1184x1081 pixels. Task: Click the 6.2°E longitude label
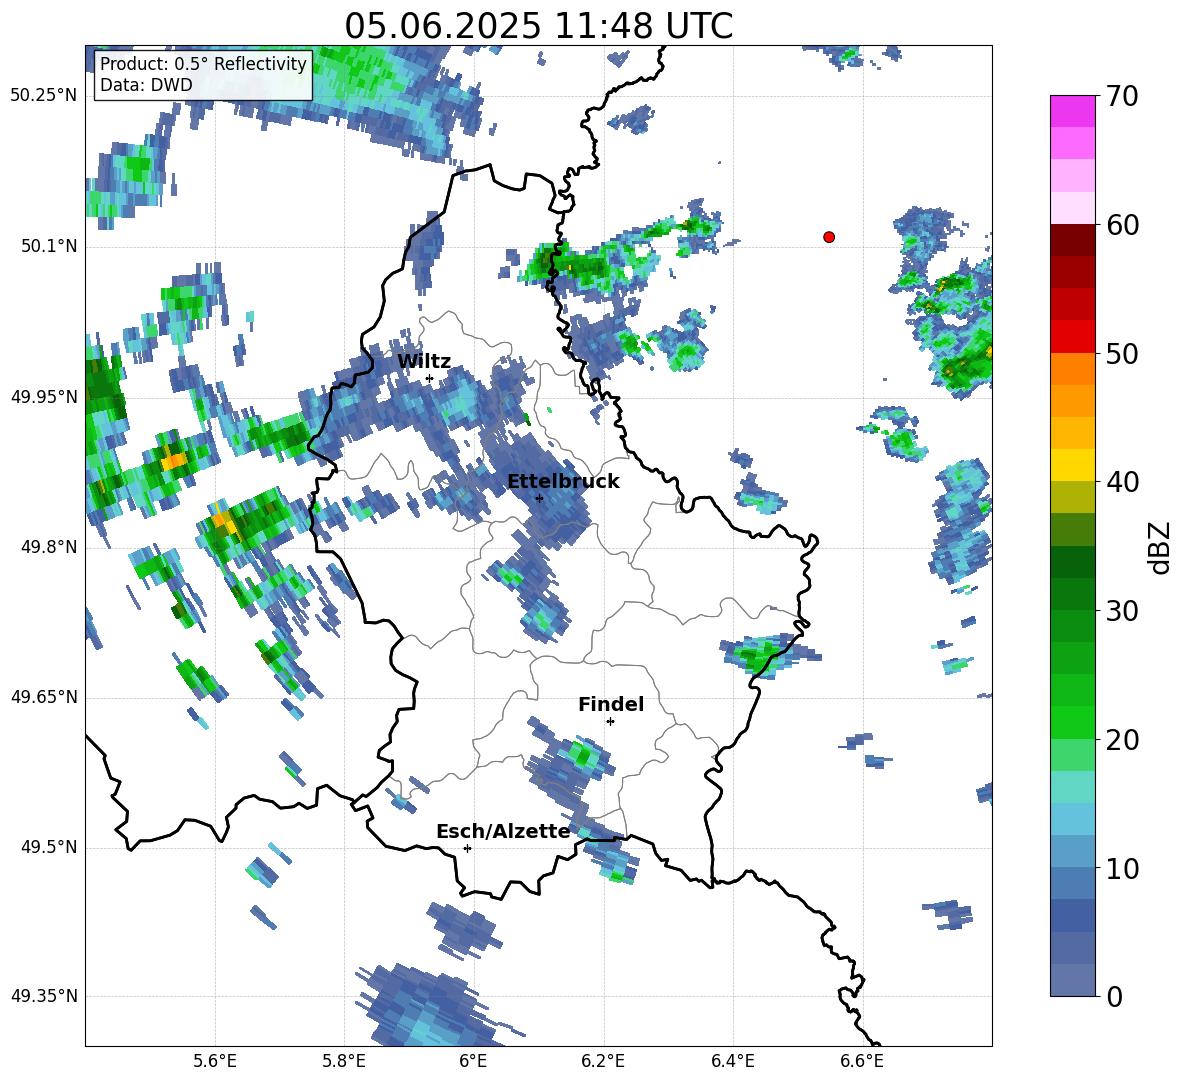(603, 1061)
